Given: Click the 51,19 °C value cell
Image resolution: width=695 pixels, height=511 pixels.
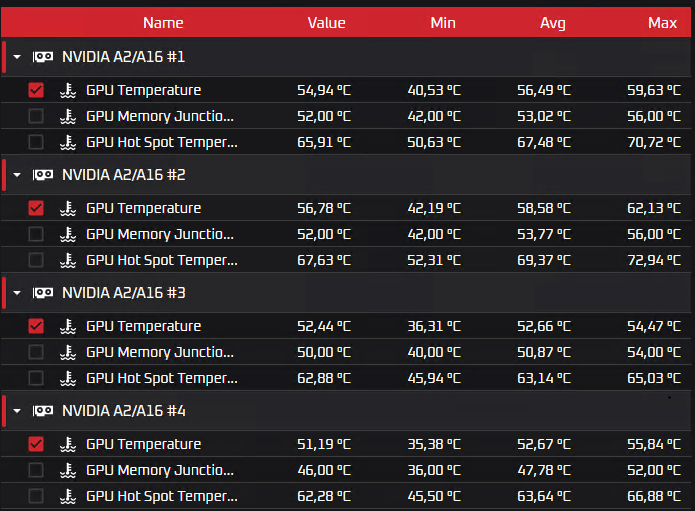Looking at the screenshot, I should [324, 444].
